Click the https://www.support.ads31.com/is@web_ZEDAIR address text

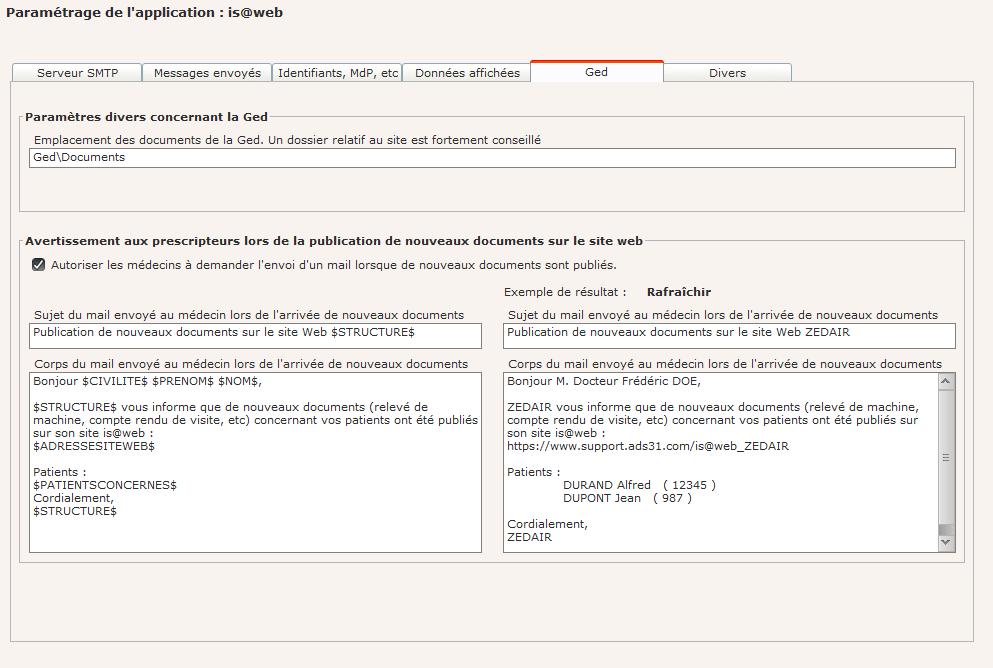648,446
